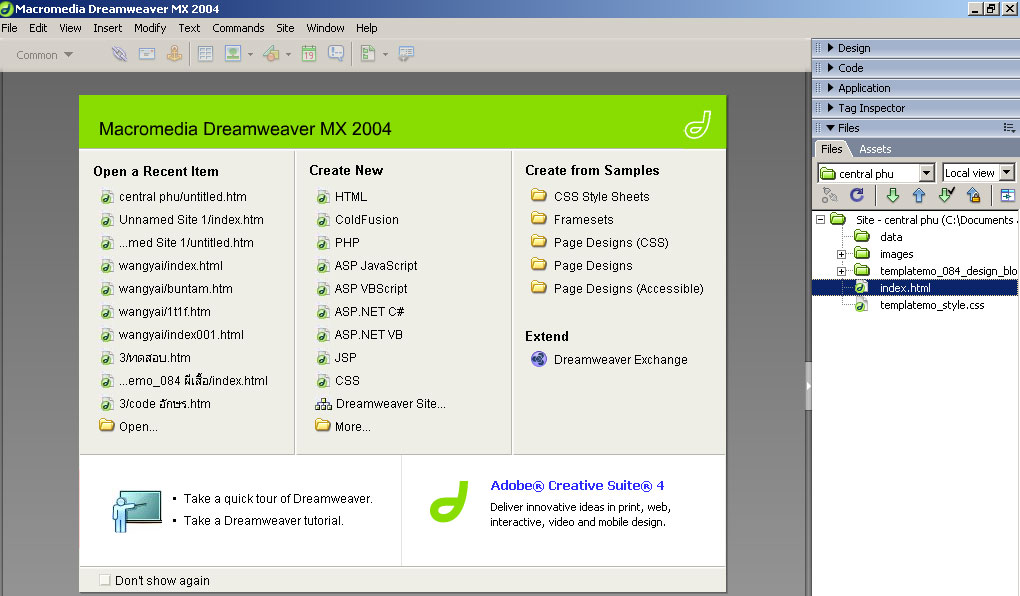
Task: Insert a Table using the toolbar icon
Action: 206,54
